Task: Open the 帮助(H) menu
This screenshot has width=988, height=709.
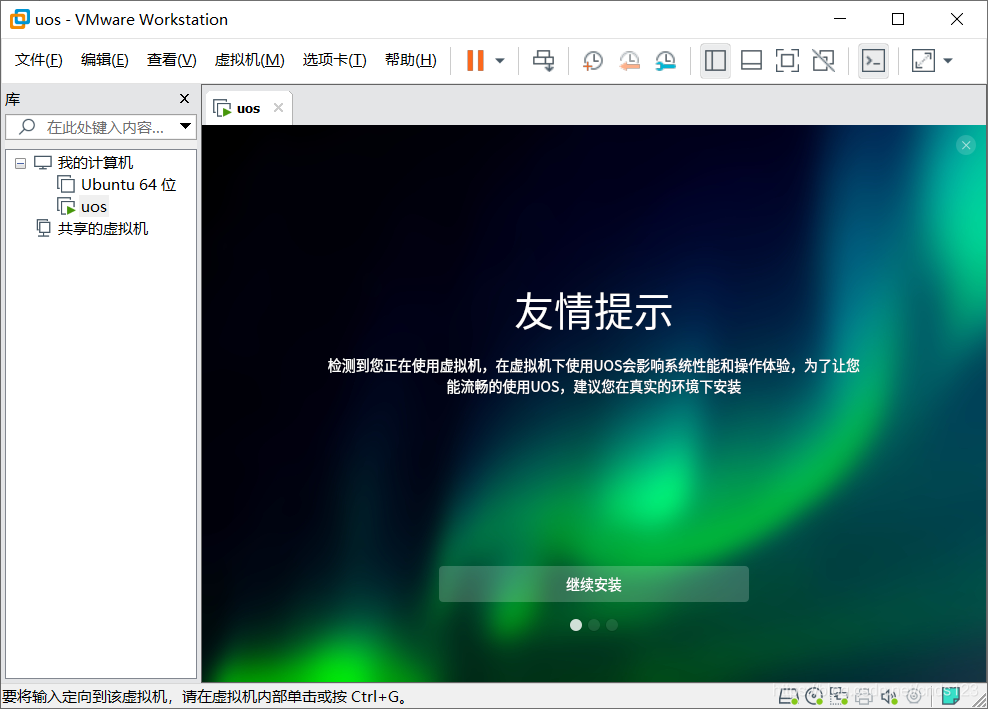Action: tap(410, 60)
